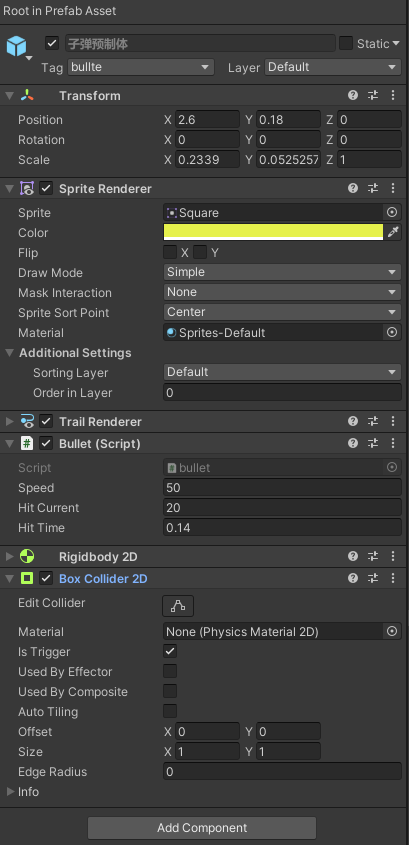Open the yellow Color swatch

pos(273,232)
